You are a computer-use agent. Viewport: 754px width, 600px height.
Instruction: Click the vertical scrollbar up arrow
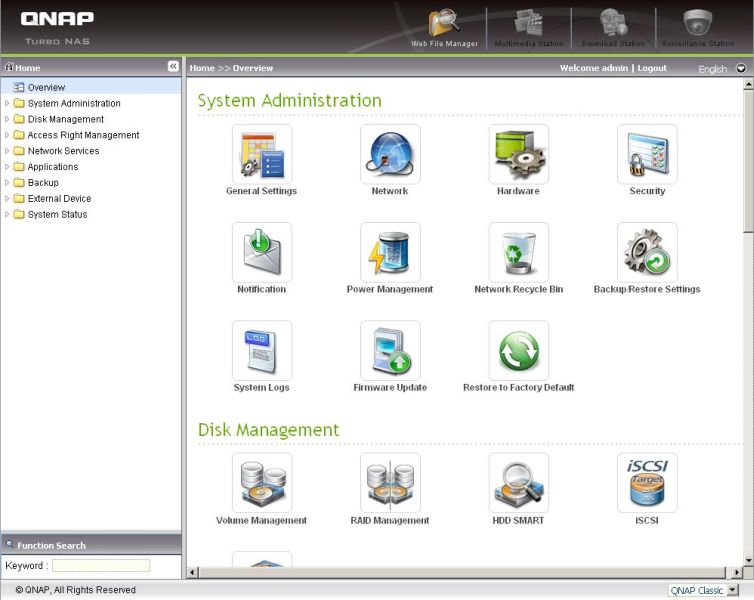coord(748,85)
